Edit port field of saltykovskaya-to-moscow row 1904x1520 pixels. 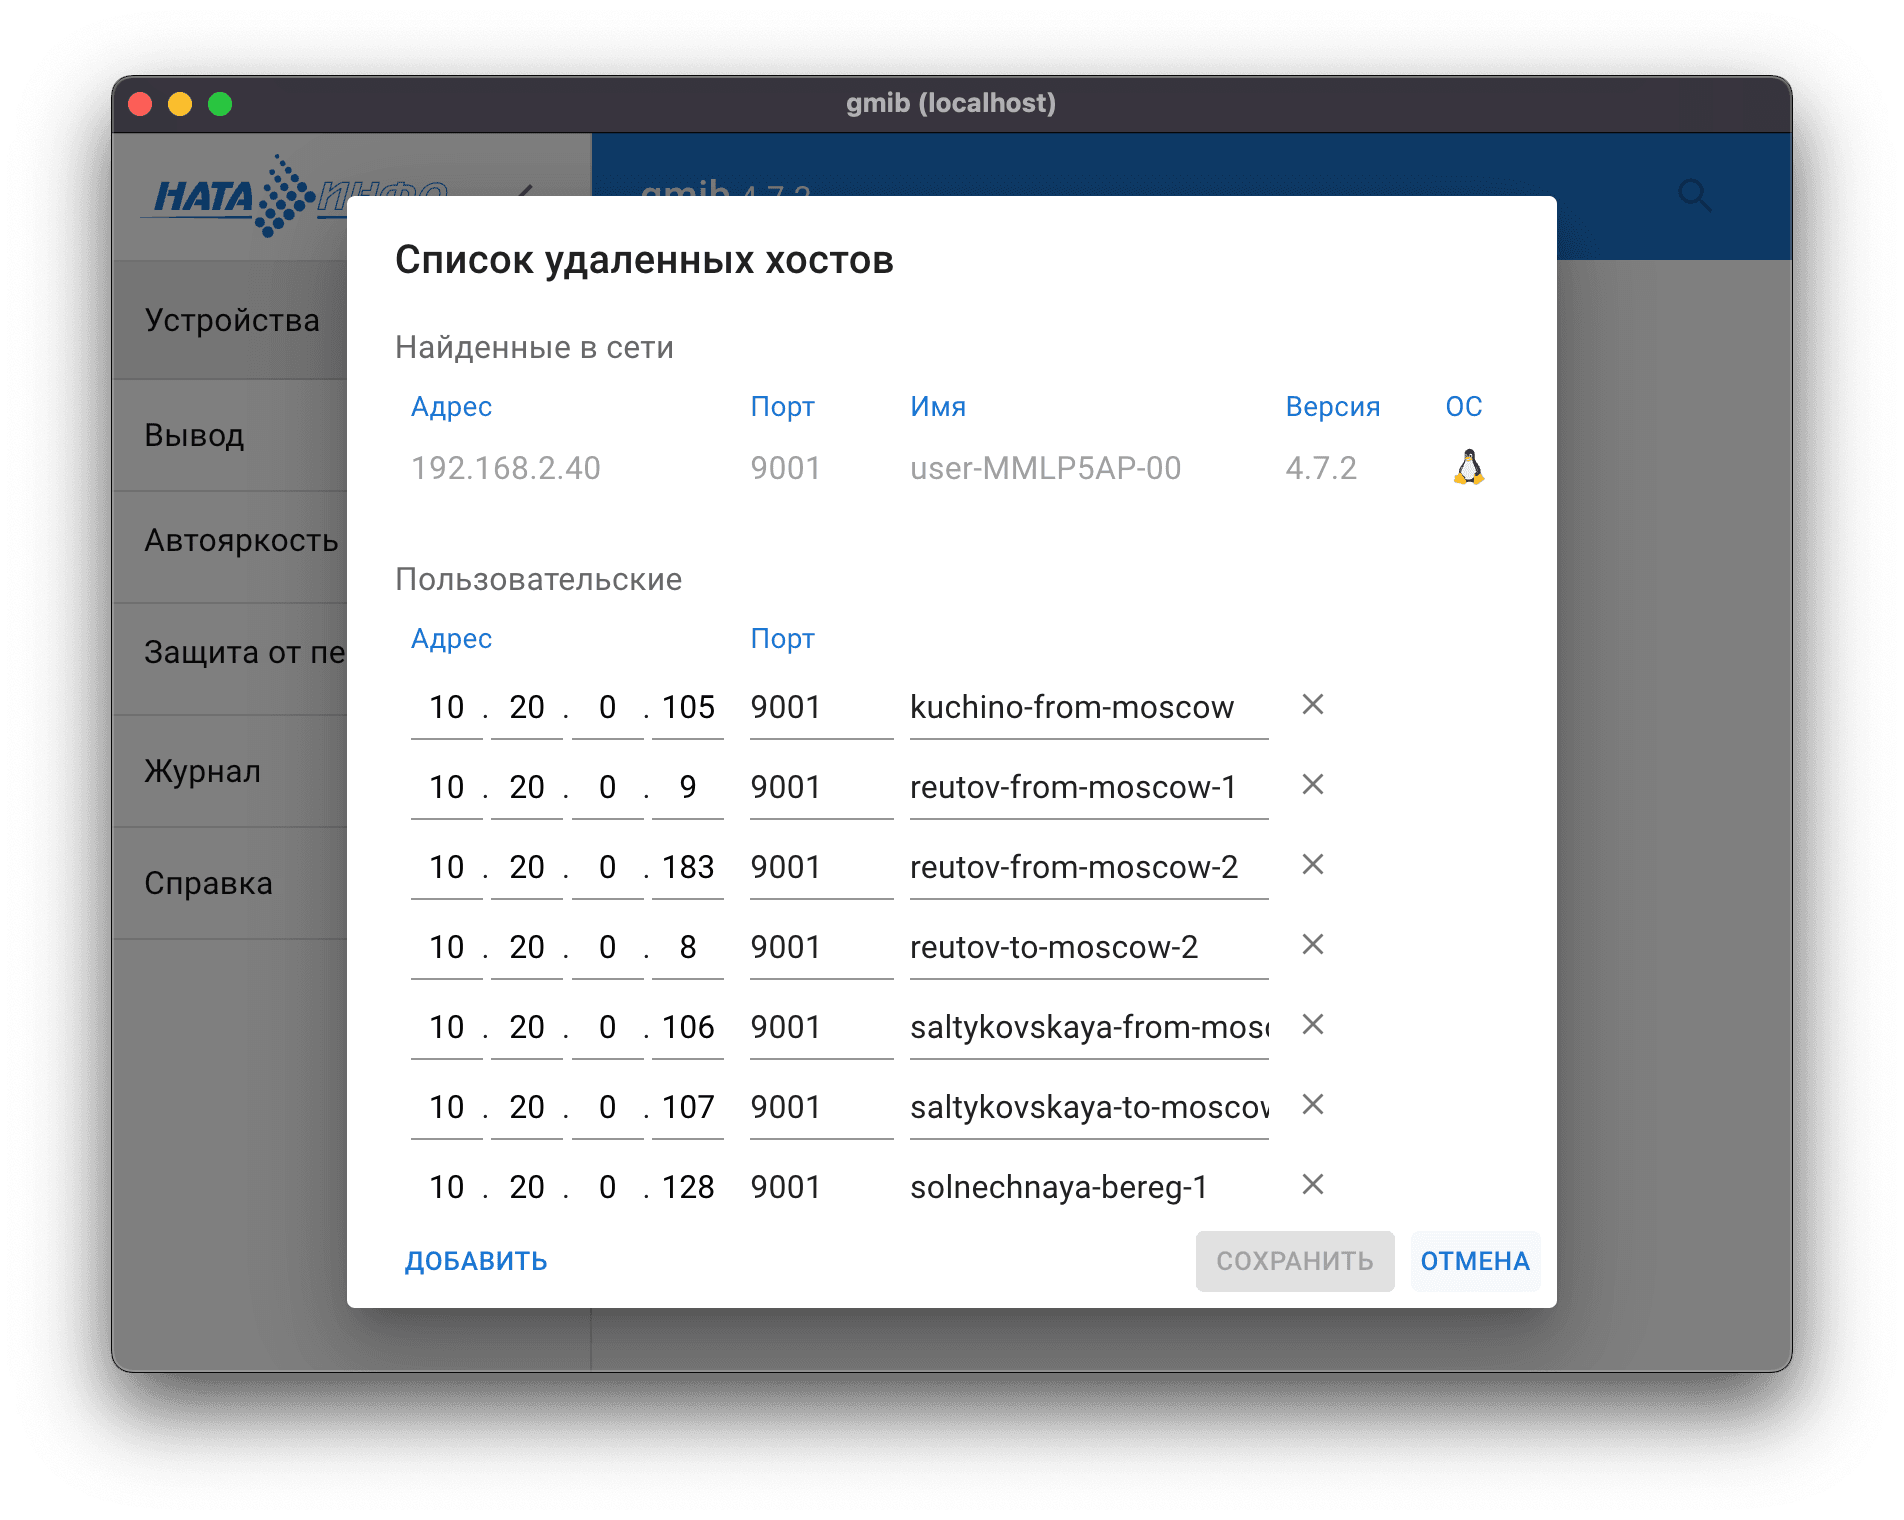(x=821, y=1108)
